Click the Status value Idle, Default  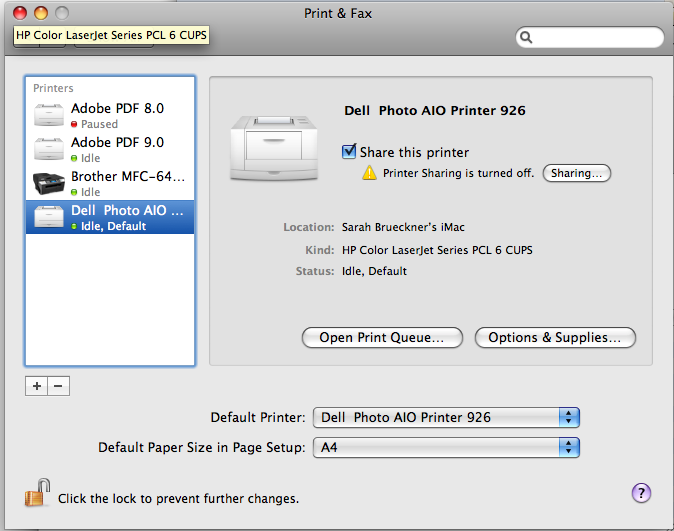[x=374, y=271]
